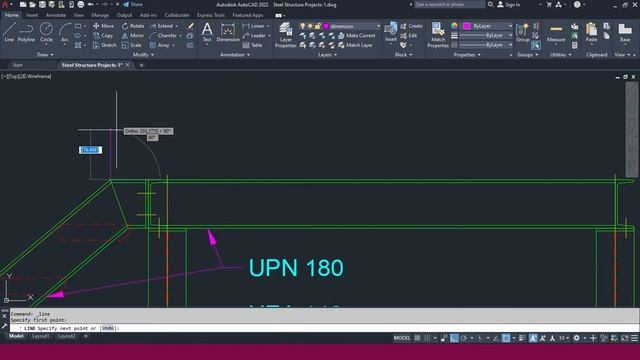The image size is (640, 360).
Task: Activate the Scale command
Action: (132, 45)
